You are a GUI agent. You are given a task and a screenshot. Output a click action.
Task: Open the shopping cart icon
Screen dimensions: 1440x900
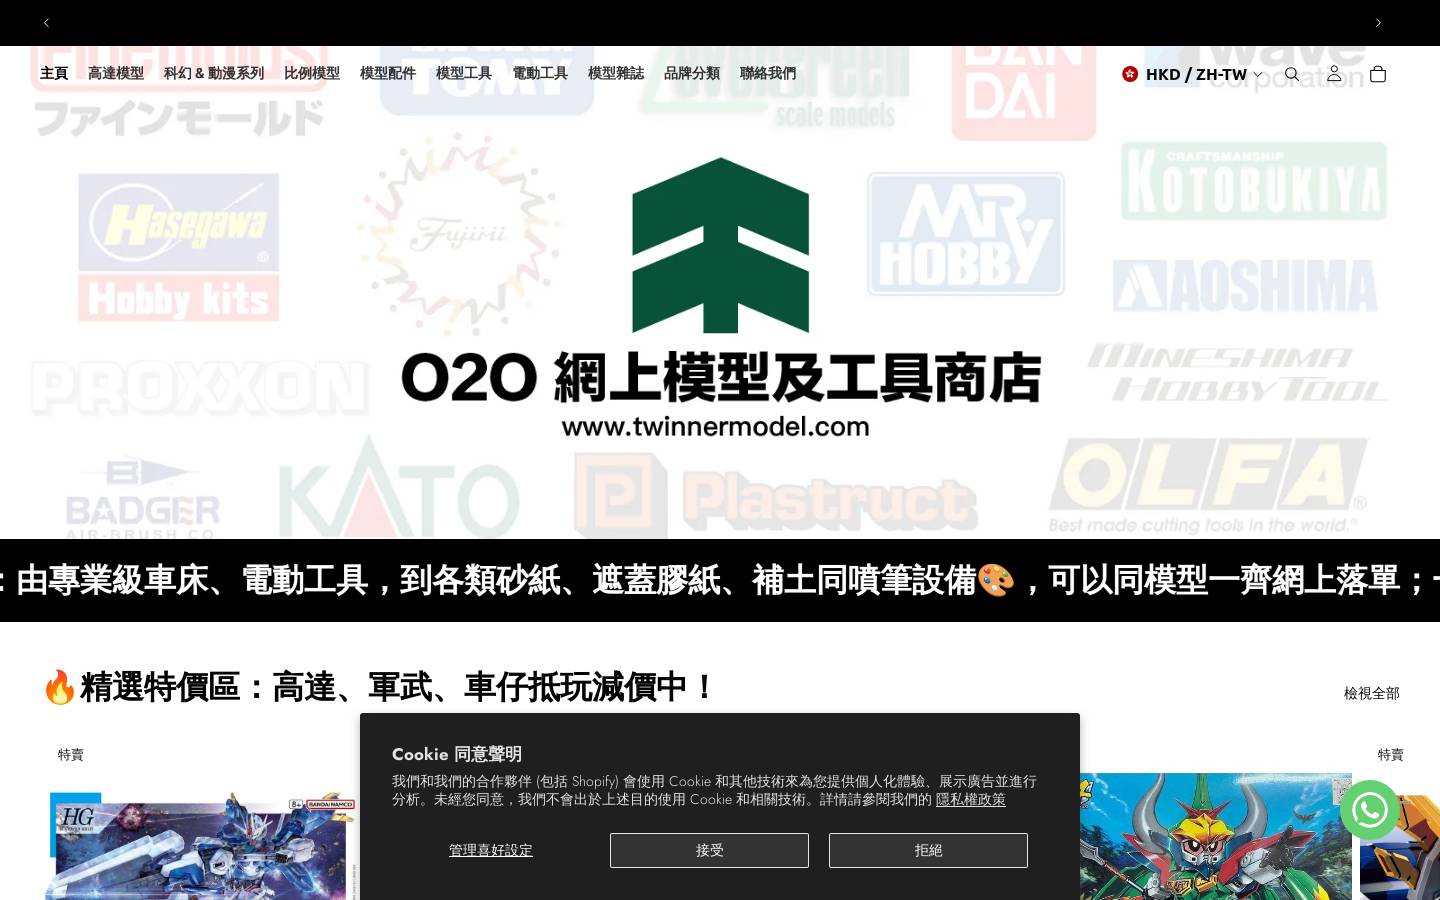(1378, 74)
